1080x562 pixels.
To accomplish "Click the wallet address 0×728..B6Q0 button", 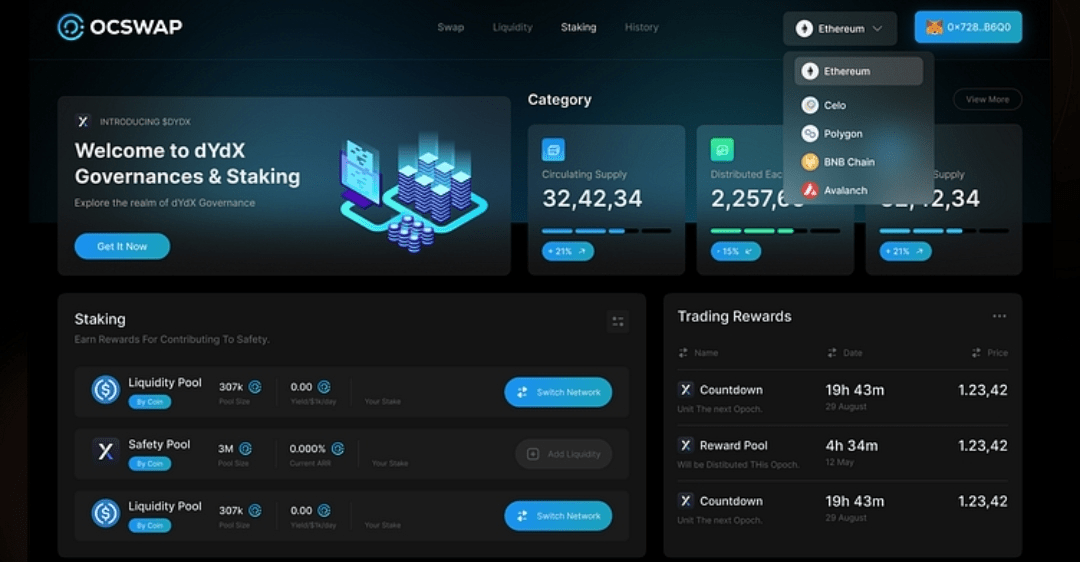I will 968,28.
